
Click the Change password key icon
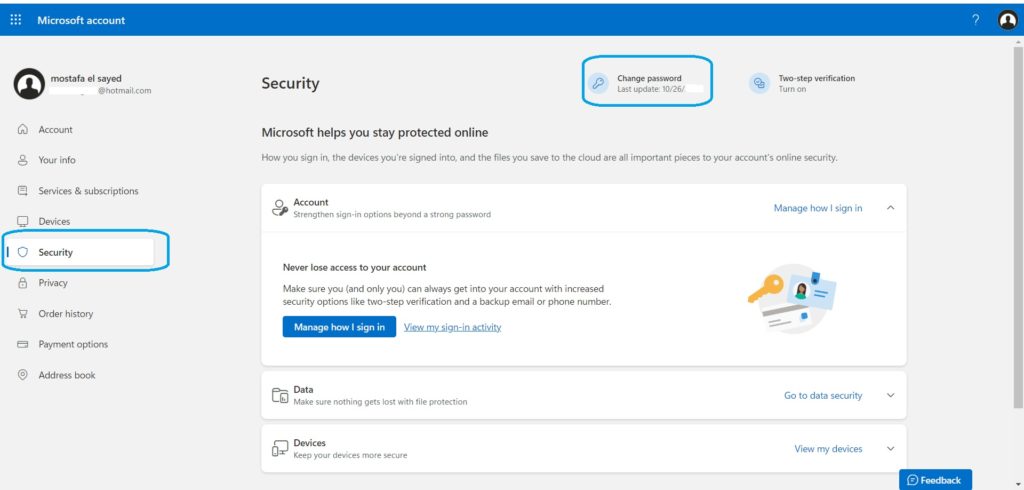point(599,84)
